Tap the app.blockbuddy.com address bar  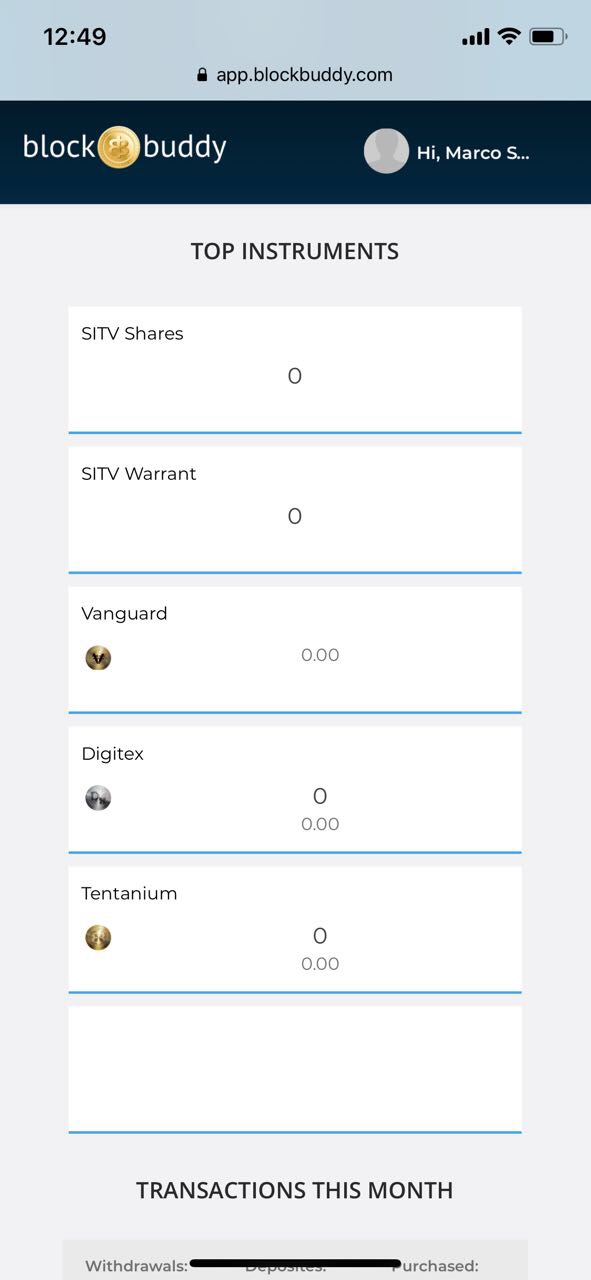coord(295,74)
